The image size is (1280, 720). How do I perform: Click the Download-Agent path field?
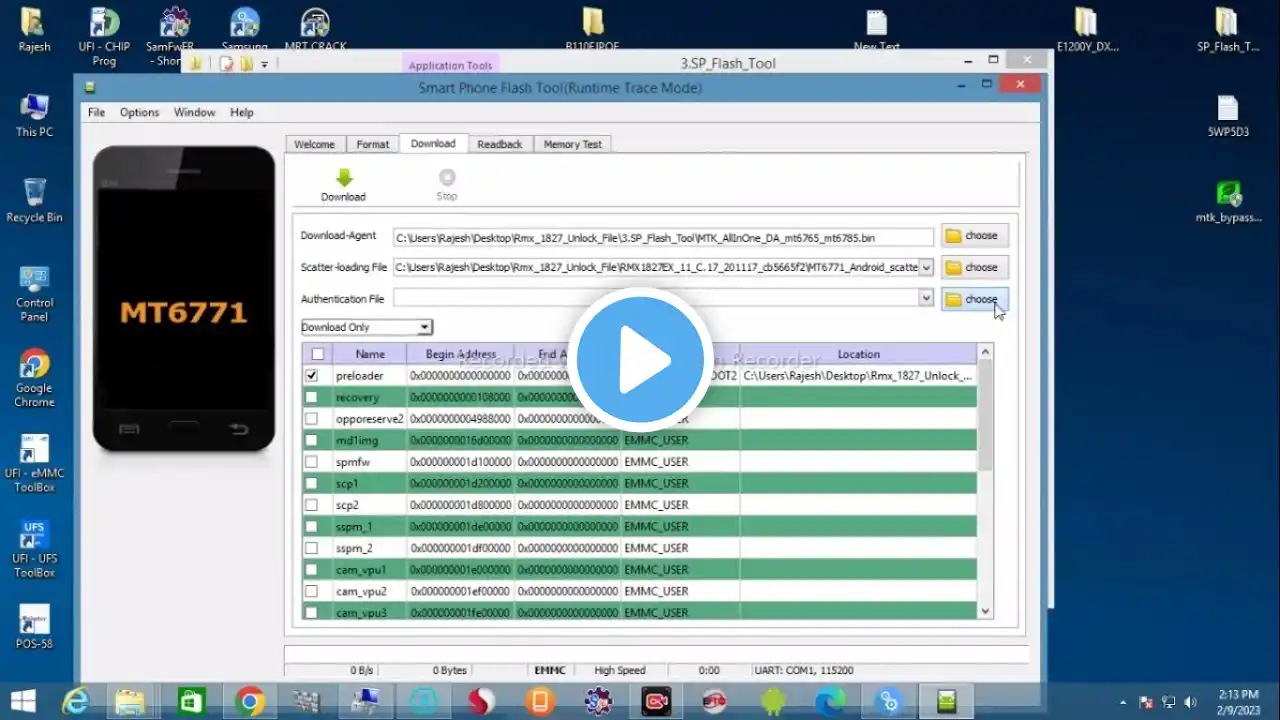(x=663, y=237)
